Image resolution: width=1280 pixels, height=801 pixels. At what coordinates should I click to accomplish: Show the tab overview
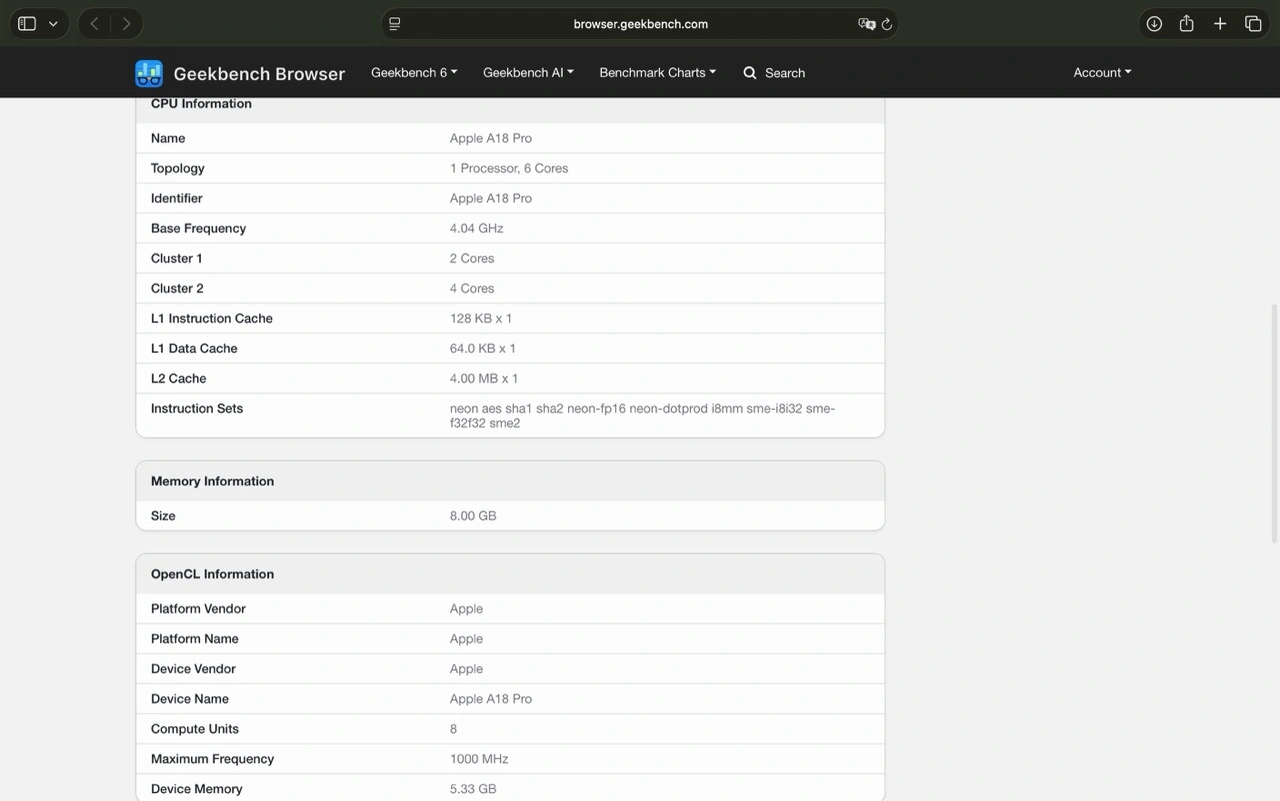click(x=1253, y=24)
